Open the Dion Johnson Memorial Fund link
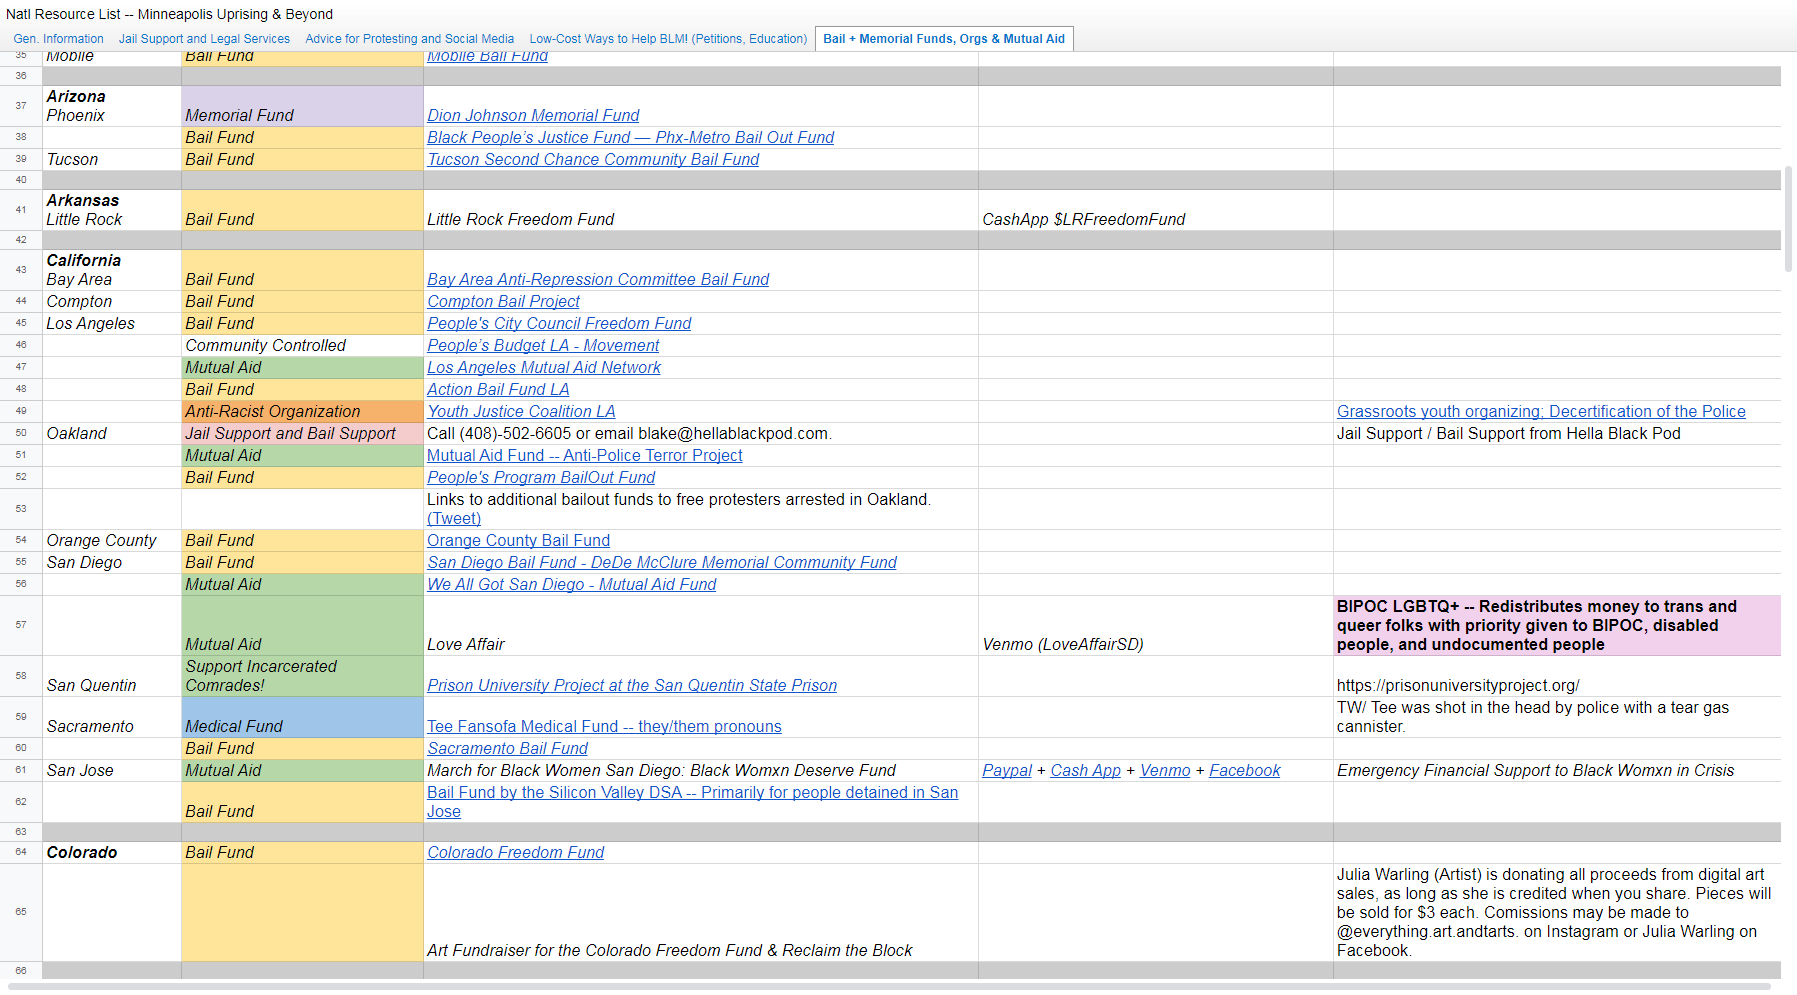Screen dimensions: 1797x995 click(533, 116)
